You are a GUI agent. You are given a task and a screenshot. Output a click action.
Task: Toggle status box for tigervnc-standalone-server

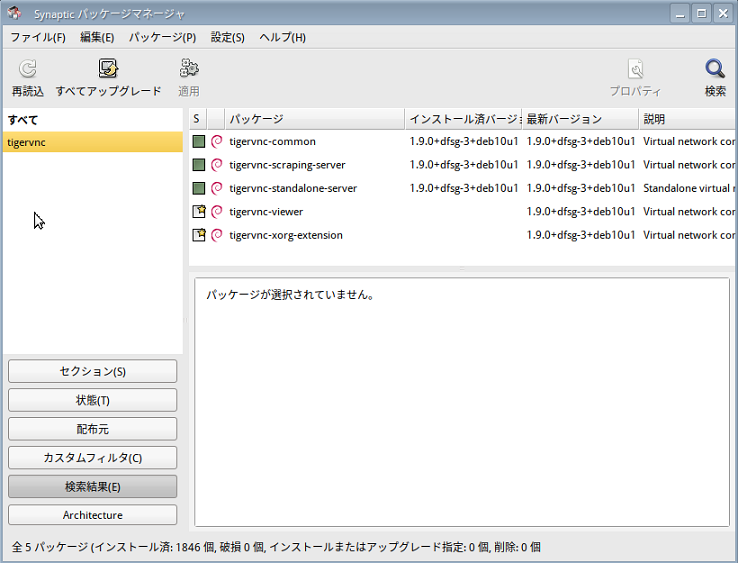pyautogui.click(x=199, y=188)
